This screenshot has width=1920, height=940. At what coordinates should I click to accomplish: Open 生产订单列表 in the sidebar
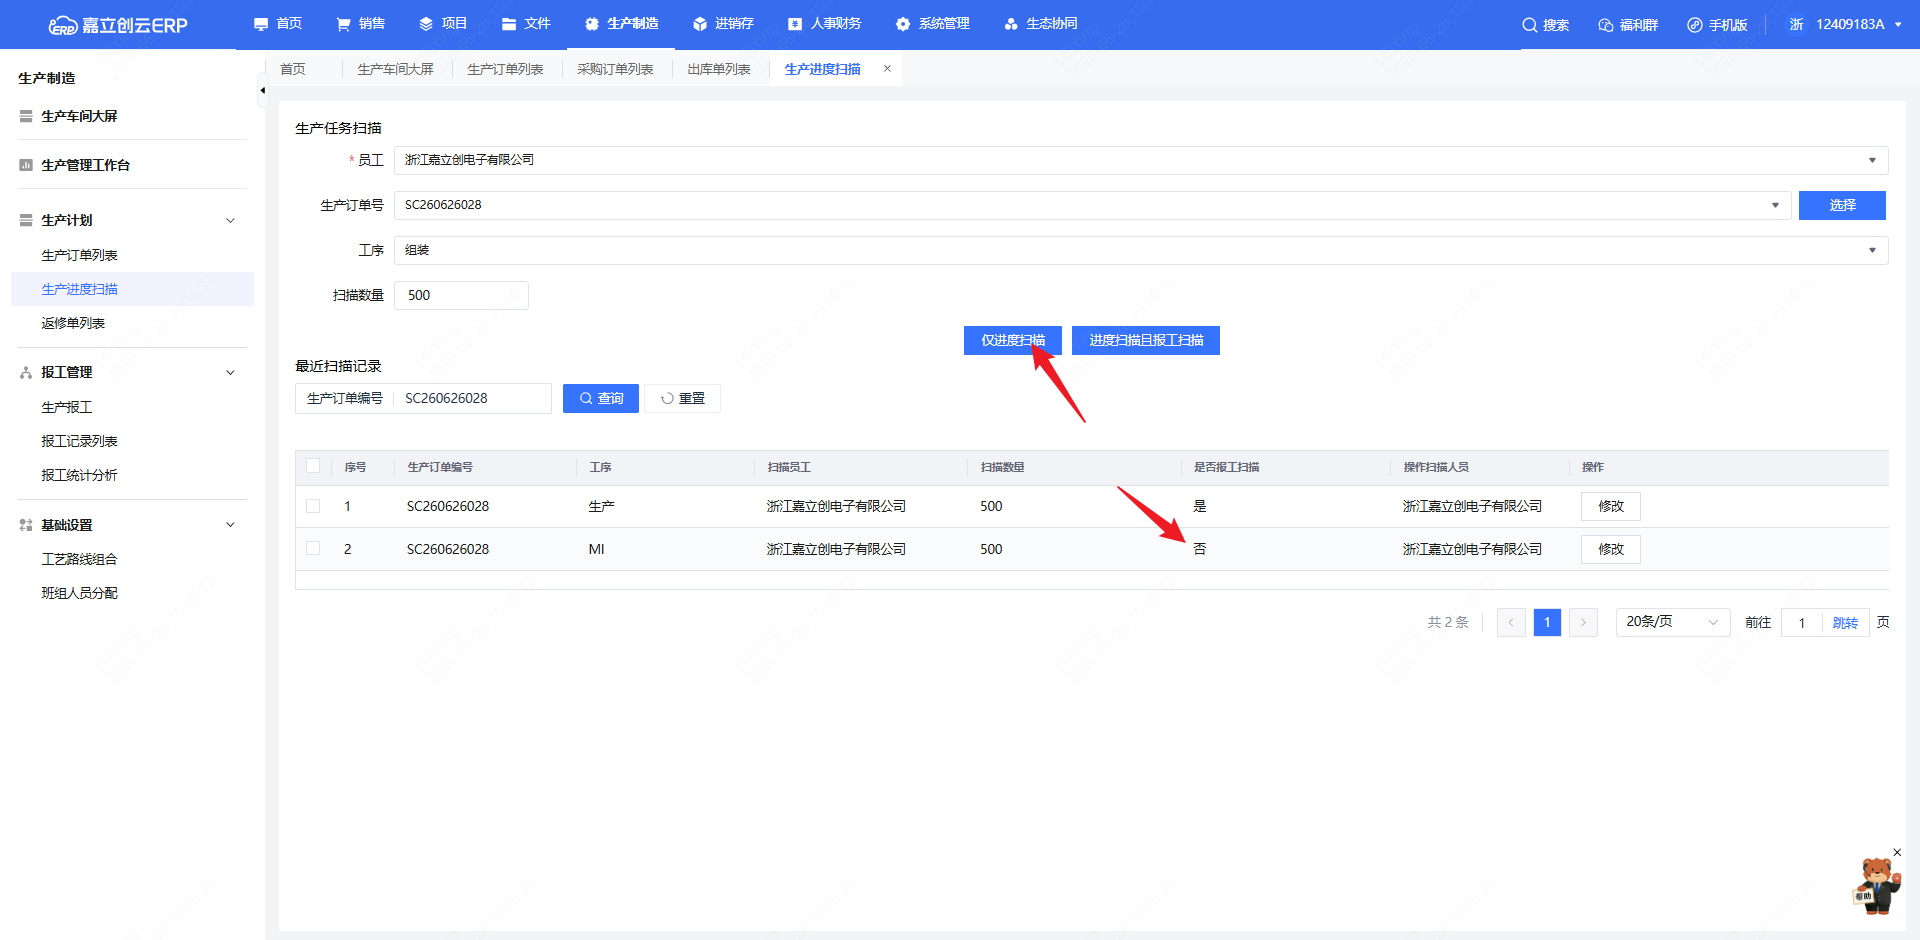[x=79, y=255]
